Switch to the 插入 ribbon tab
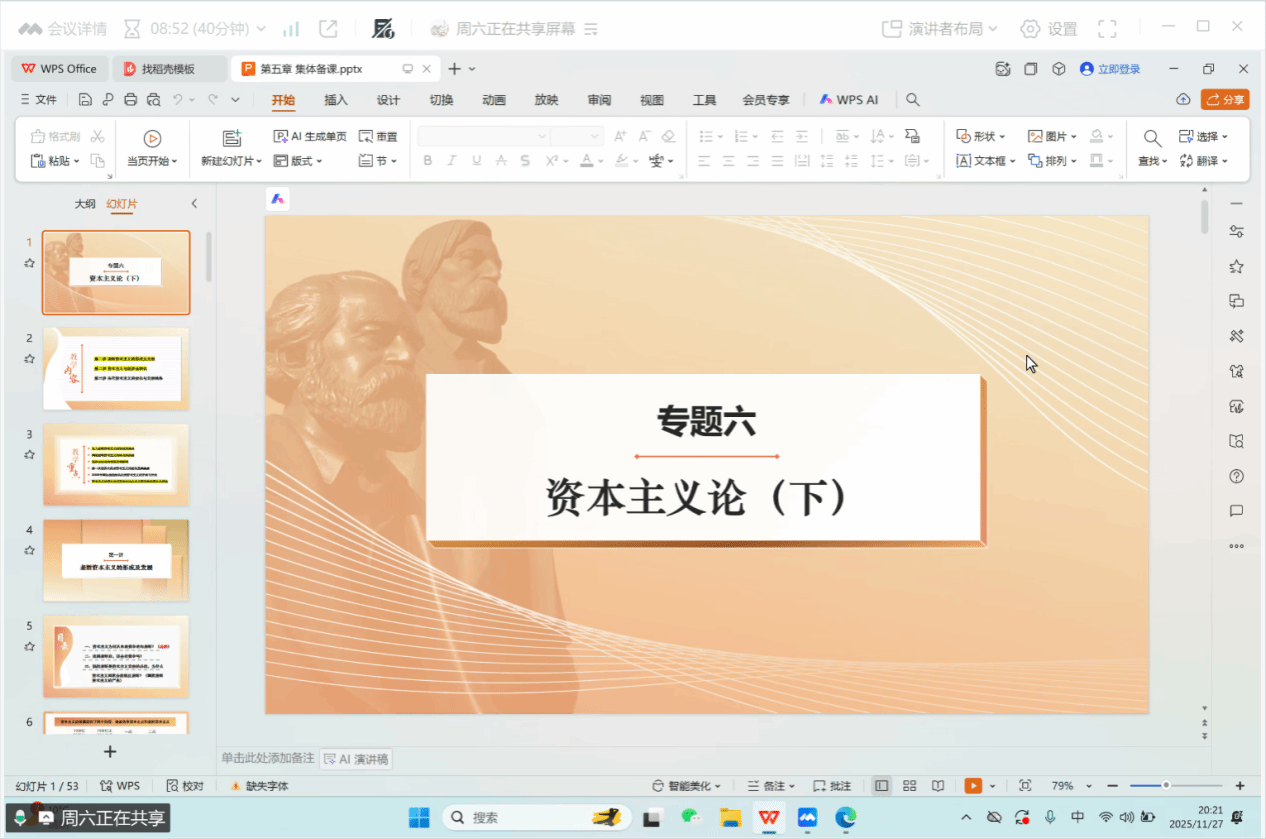The height and width of the screenshot is (839, 1266). pyautogui.click(x=336, y=100)
